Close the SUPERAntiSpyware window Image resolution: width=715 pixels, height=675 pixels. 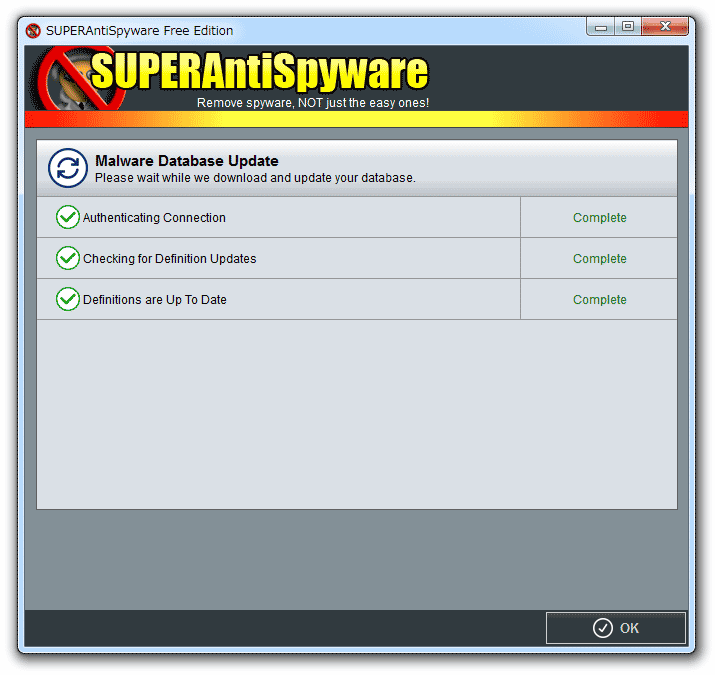665,27
